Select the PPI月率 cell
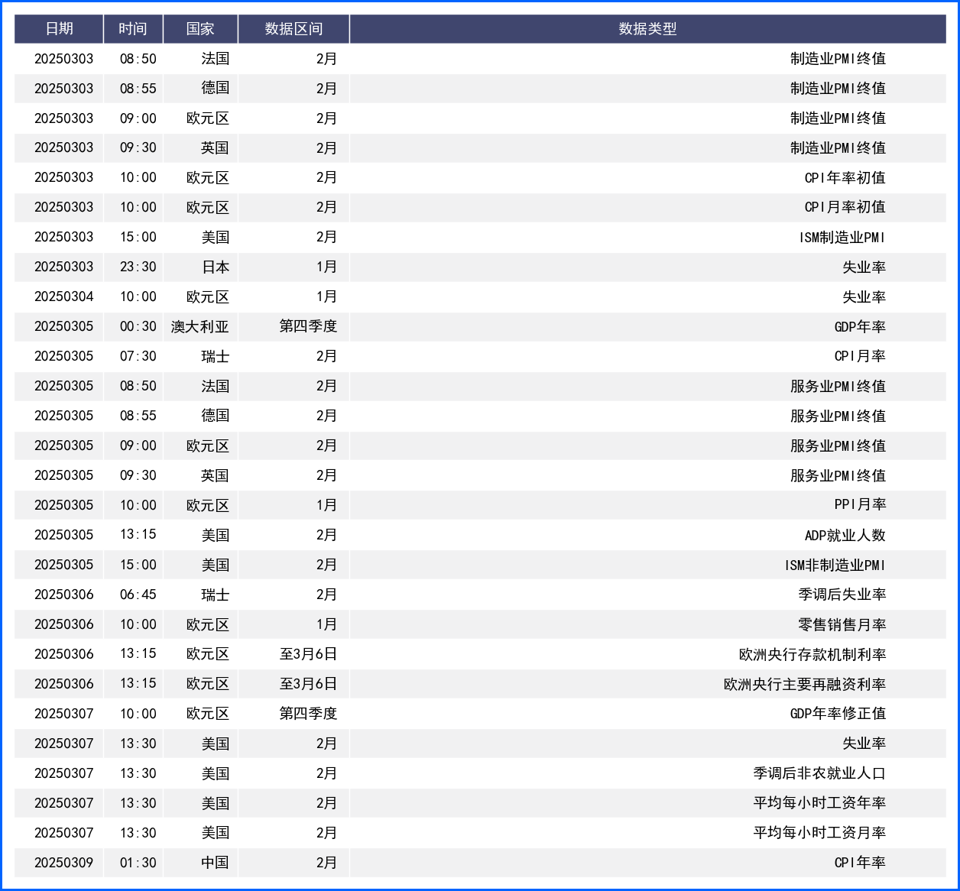Image resolution: width=960 pixels, height=891 pixels. (x=860, y=505)
